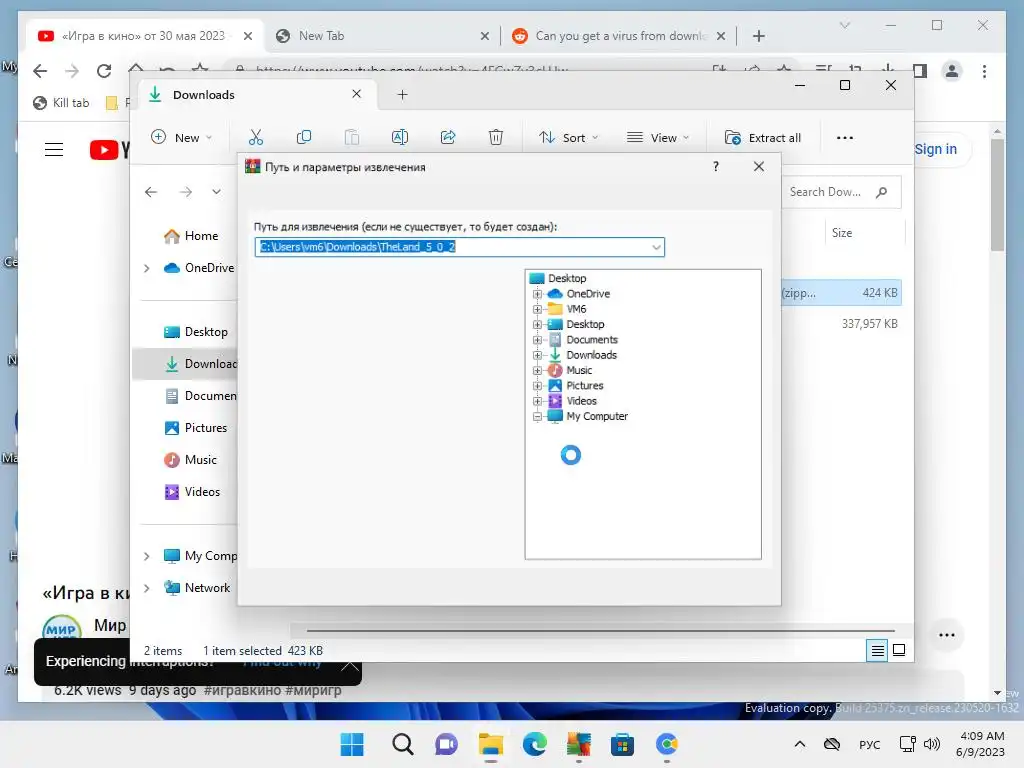This screenshot has height=768, width=1024.
Task: Open Microsoft Edge from taskbar
Action: tap(534, 744)
